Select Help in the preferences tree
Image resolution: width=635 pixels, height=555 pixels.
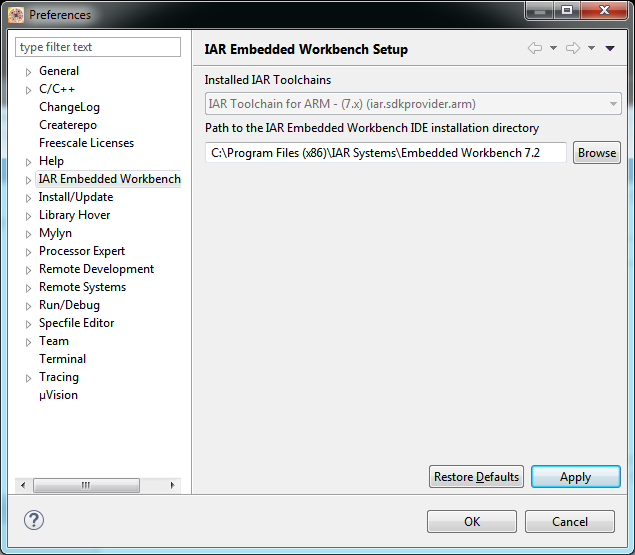coord(51,161)
